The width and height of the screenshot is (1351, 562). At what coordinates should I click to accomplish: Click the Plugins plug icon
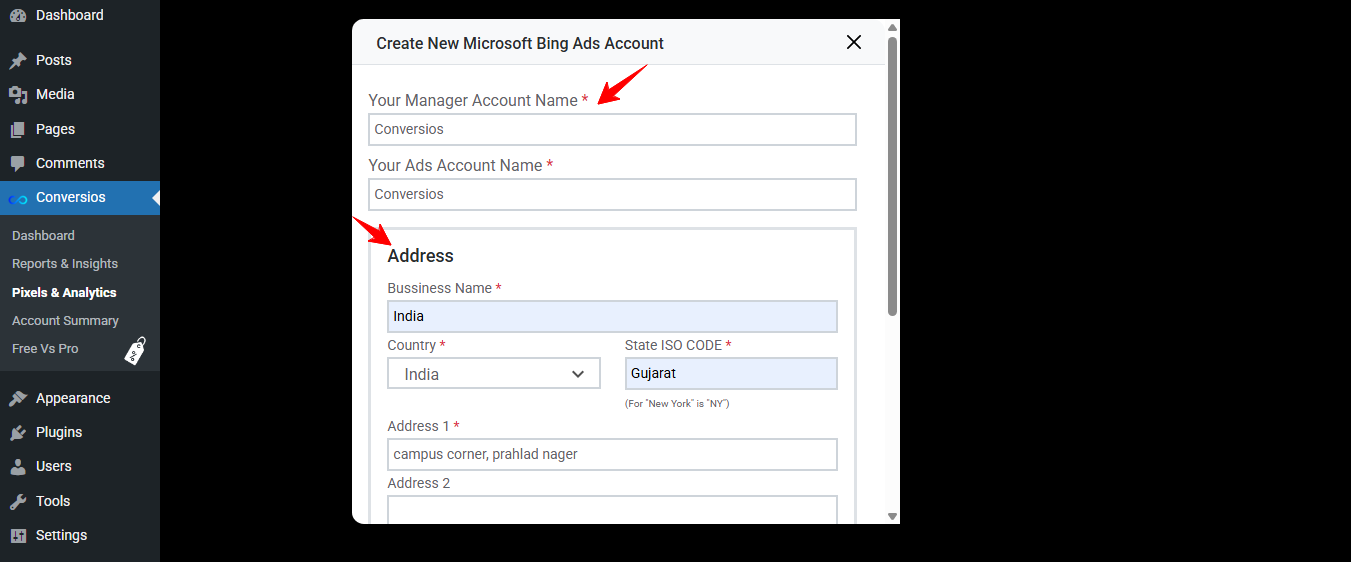[x=18, y=432]
